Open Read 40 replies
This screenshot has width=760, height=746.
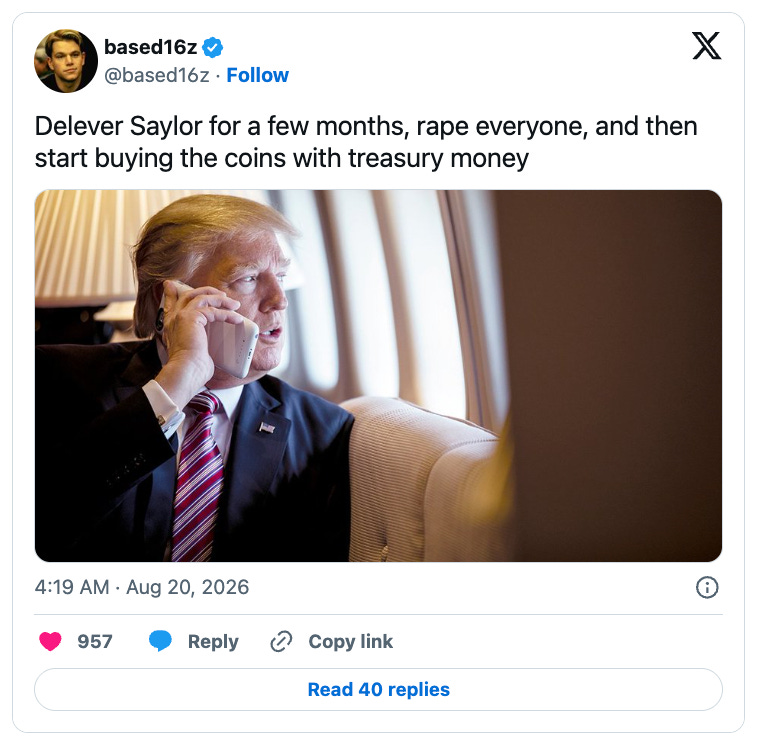pos(379,689)
